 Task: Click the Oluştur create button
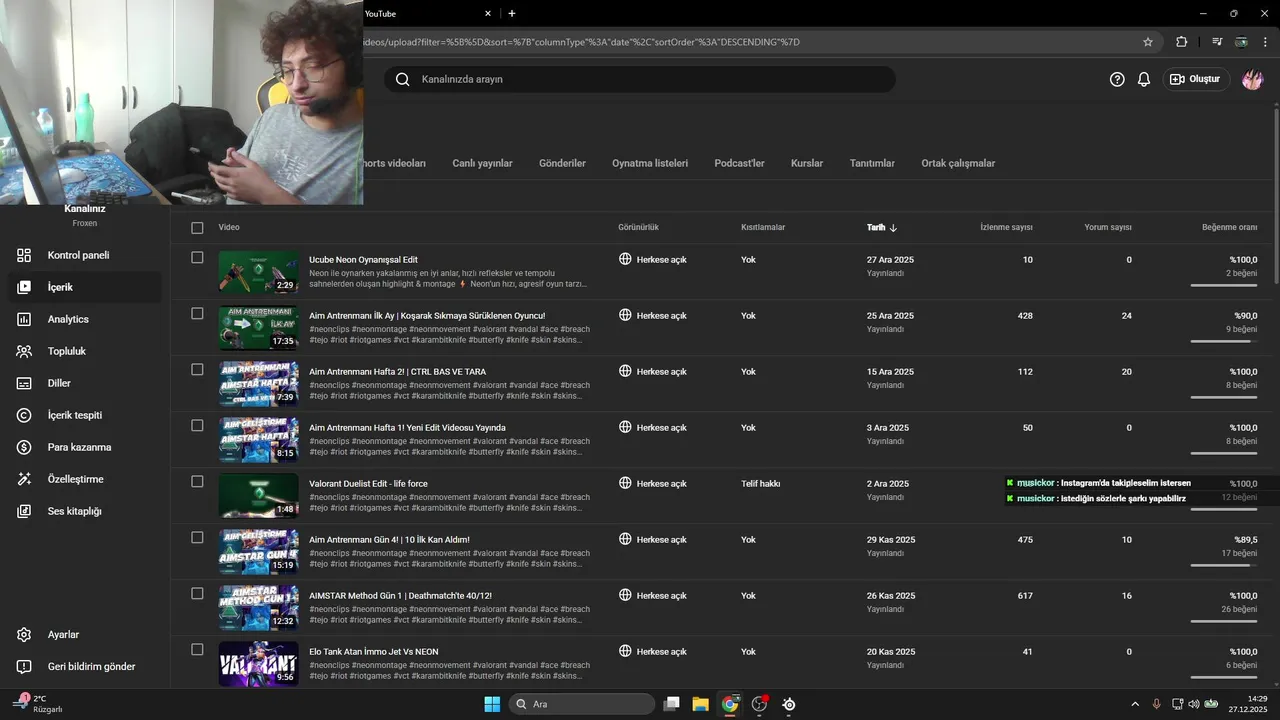[x=1195, y=79]
